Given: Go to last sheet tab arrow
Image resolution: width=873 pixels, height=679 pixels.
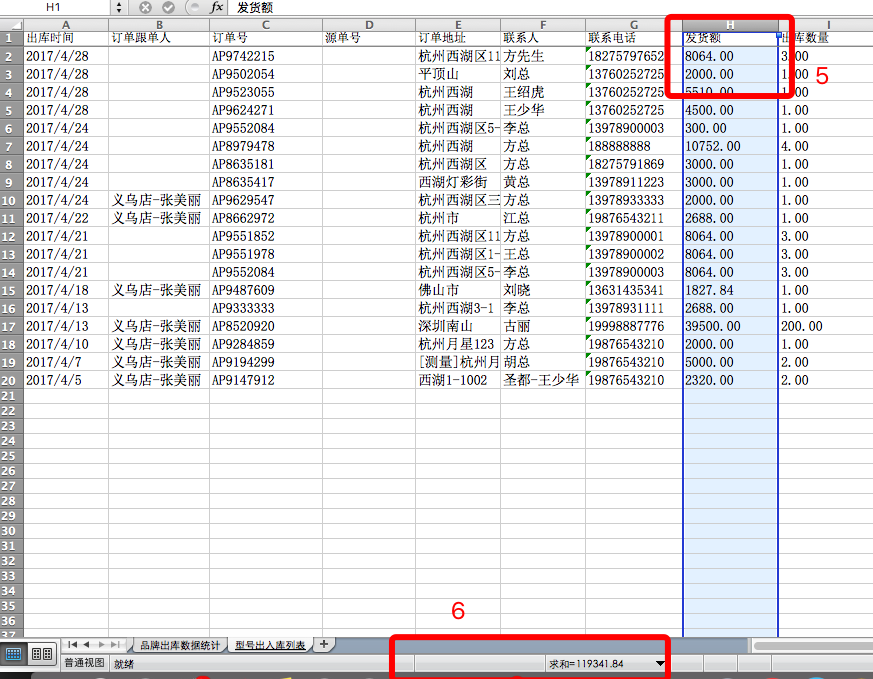Looking at the screenshot, I should tap(115, 644).
